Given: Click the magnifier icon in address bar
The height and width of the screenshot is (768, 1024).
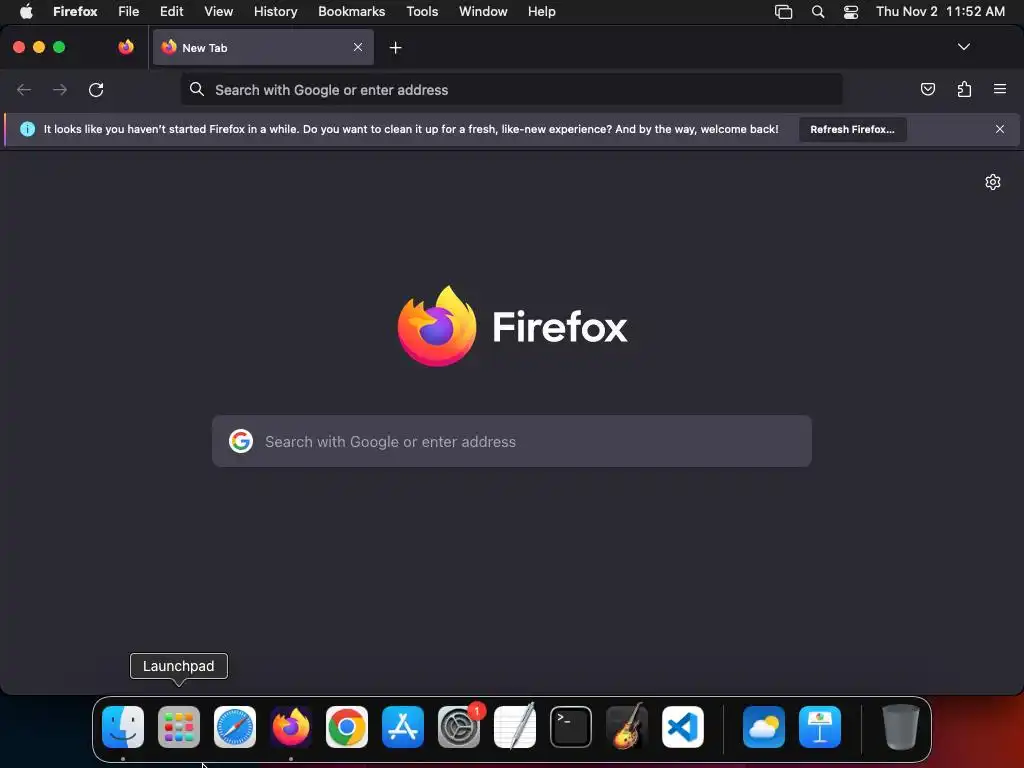Looking at the screenshot, I should click(x=197, y=89).
